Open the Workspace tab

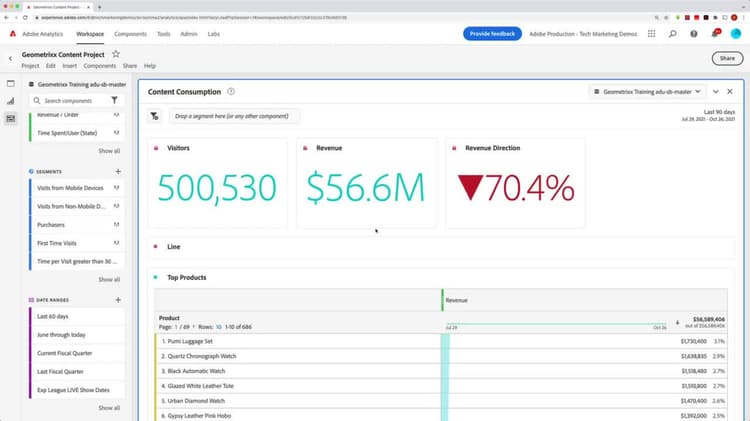[x=90, y=34]
